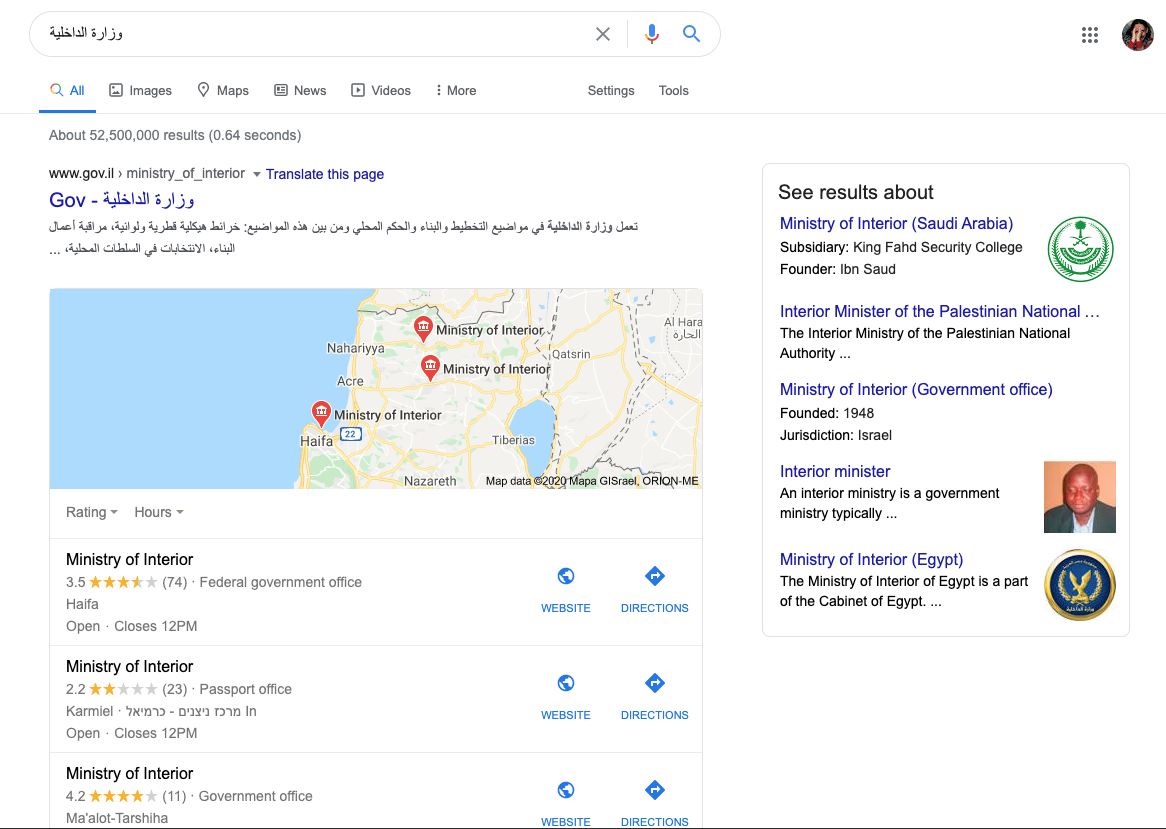Screen dimensions: 1166x829
Task: Click the 'See results about' heading
Action: point(855,193)
